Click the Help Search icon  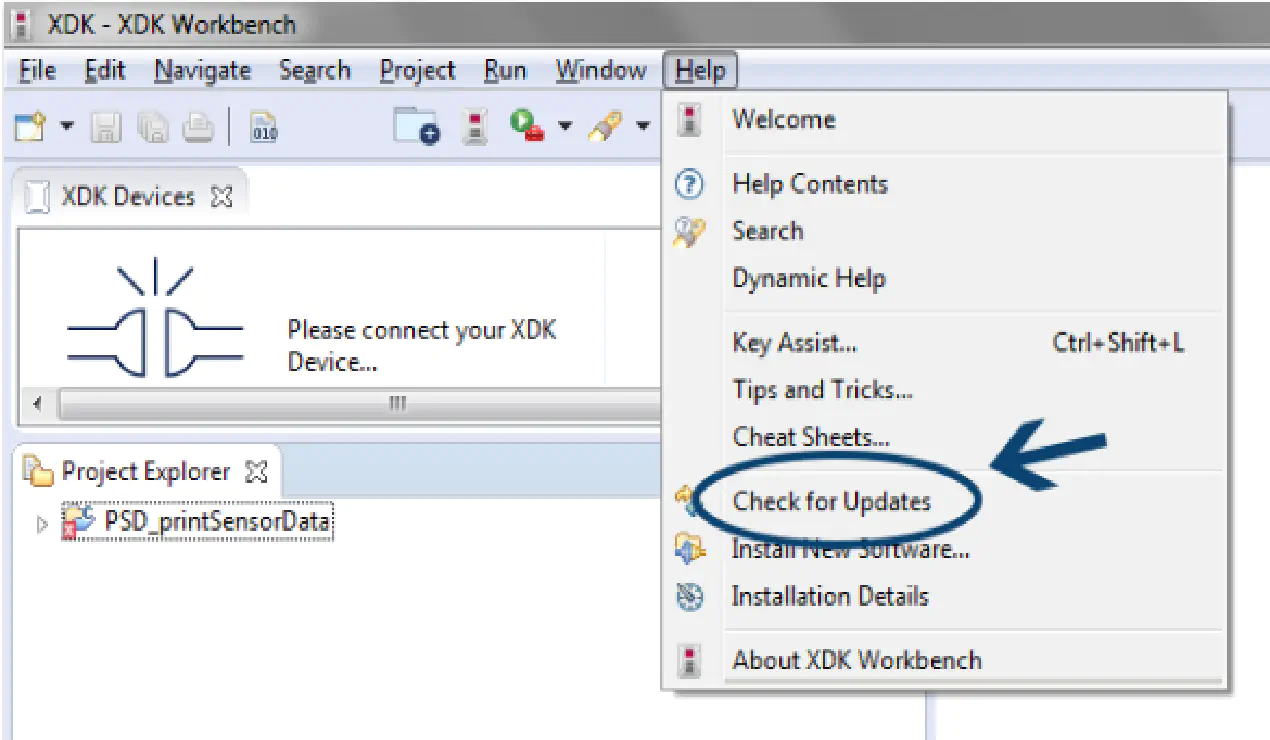click(x=690, y=232)
